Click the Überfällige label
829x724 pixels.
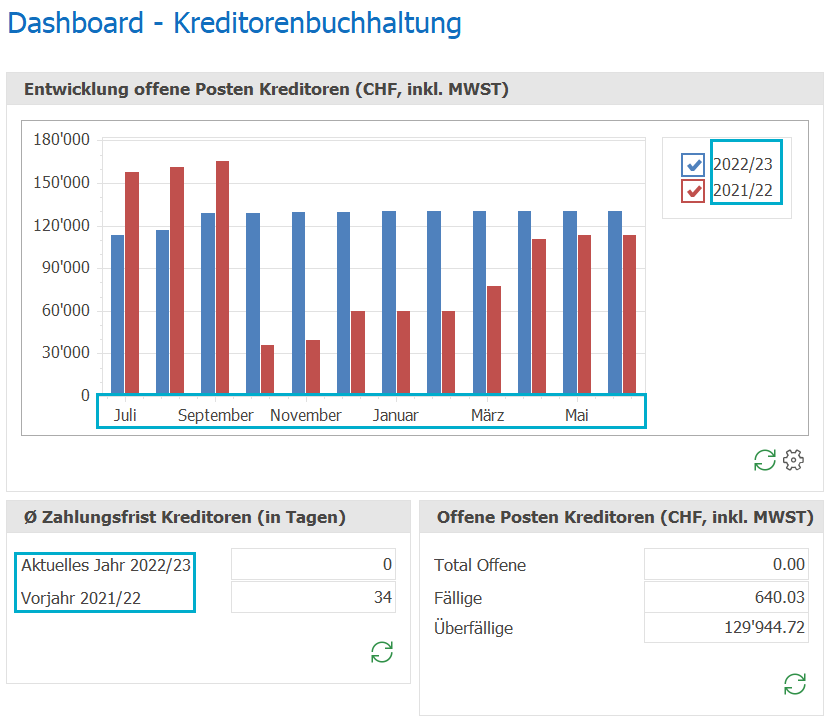473,628
